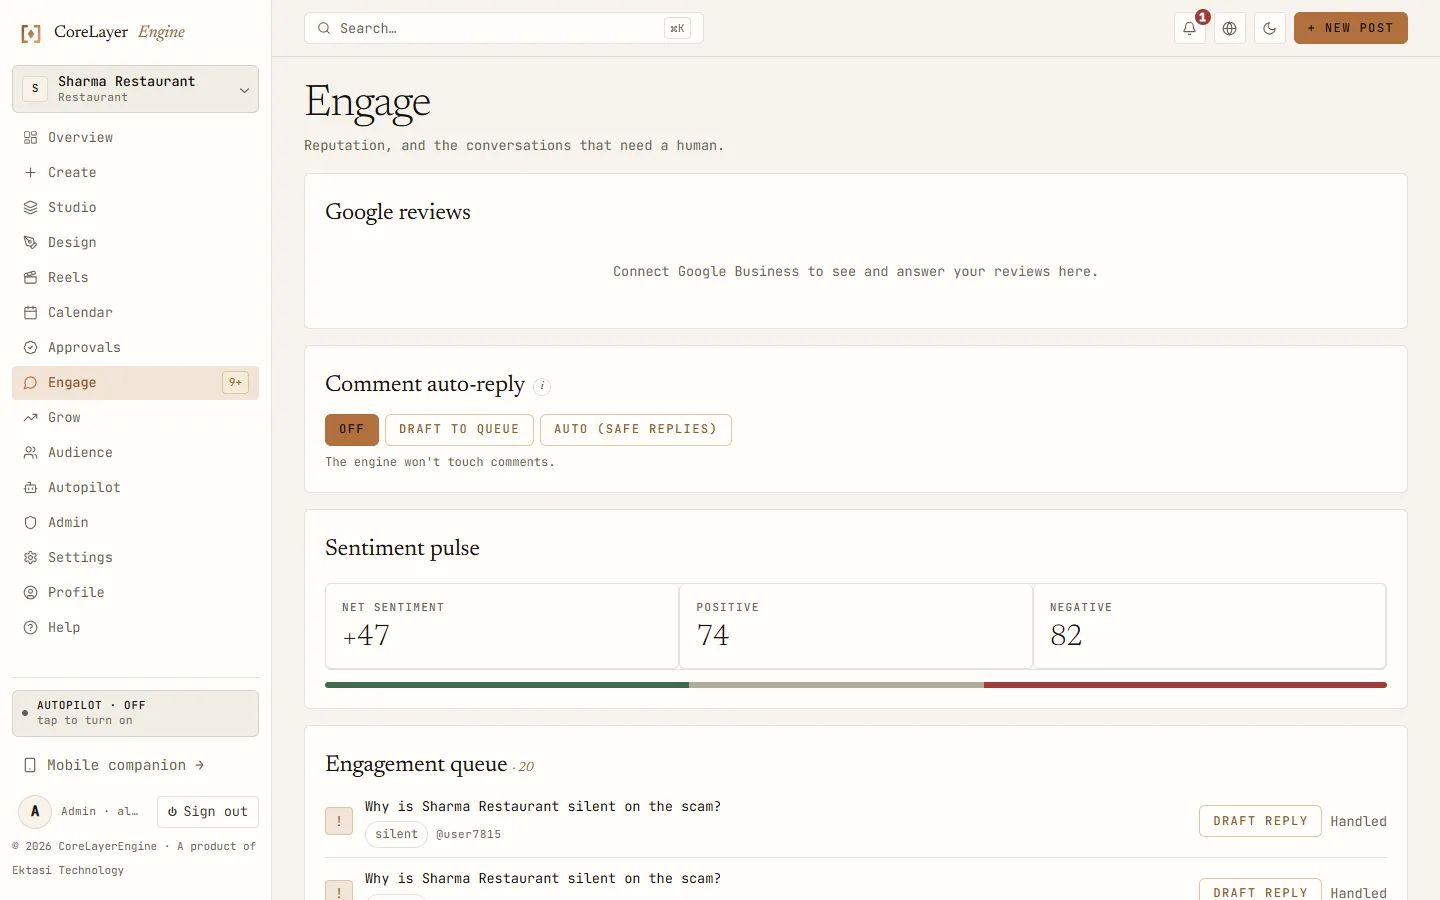Click the Connect Google Business message
The image size is (1440, 900).
pyautogui.click(x=856, y=272)
